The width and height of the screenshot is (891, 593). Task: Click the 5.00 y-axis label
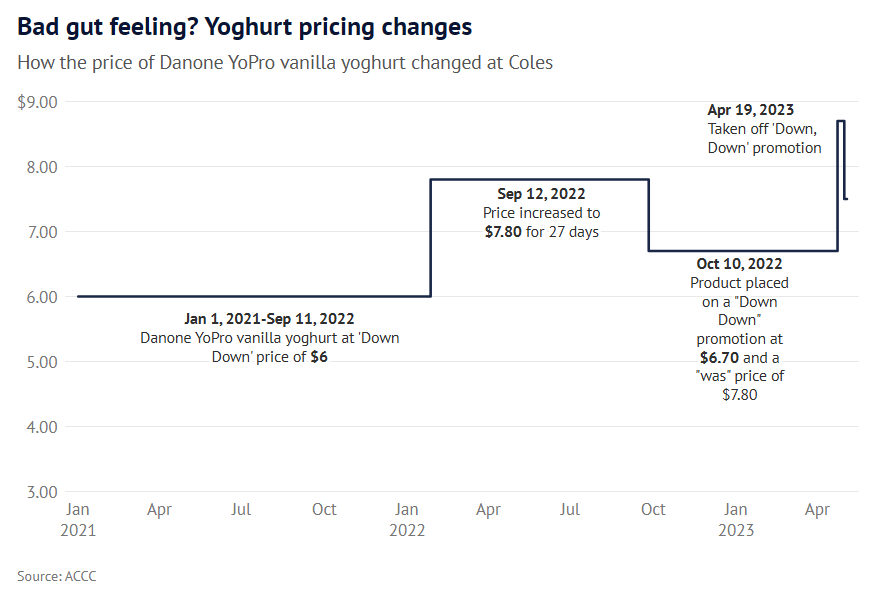point(43,362)
